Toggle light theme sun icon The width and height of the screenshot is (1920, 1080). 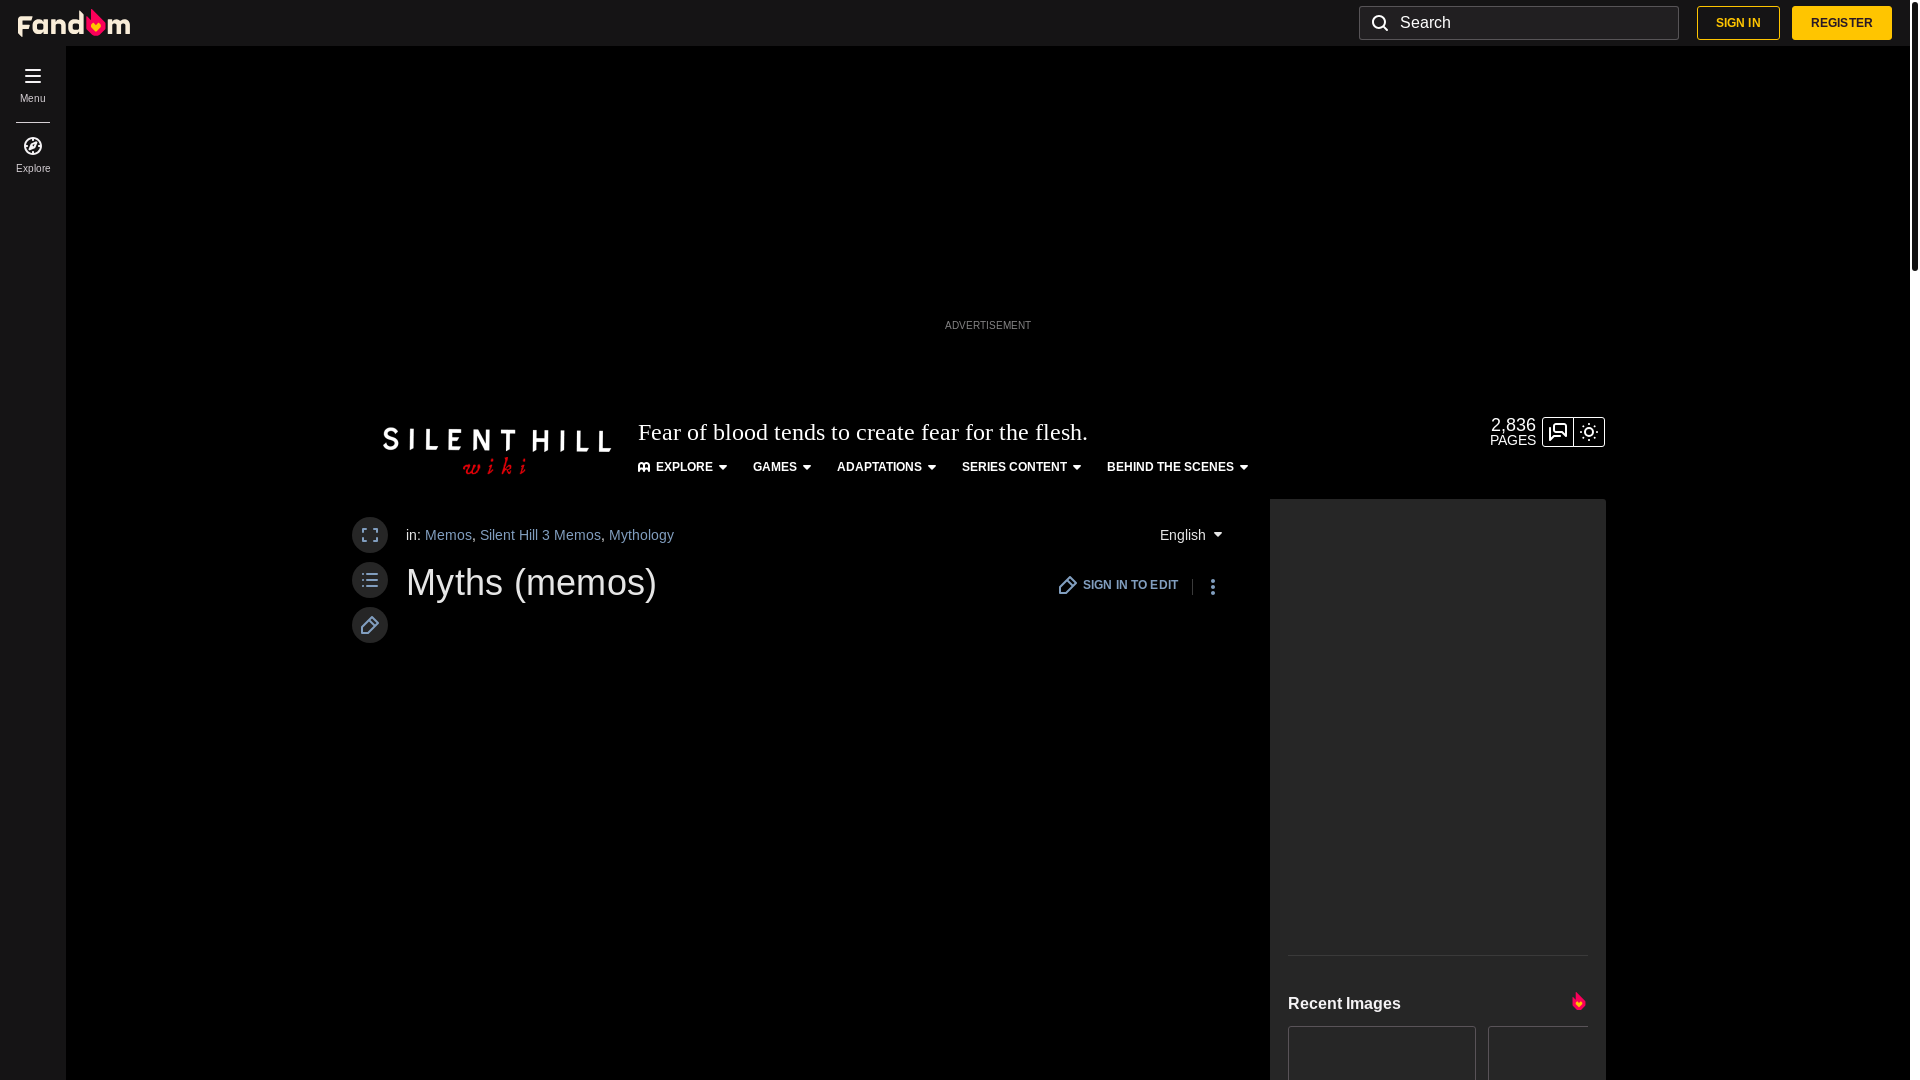[1589, 432]
